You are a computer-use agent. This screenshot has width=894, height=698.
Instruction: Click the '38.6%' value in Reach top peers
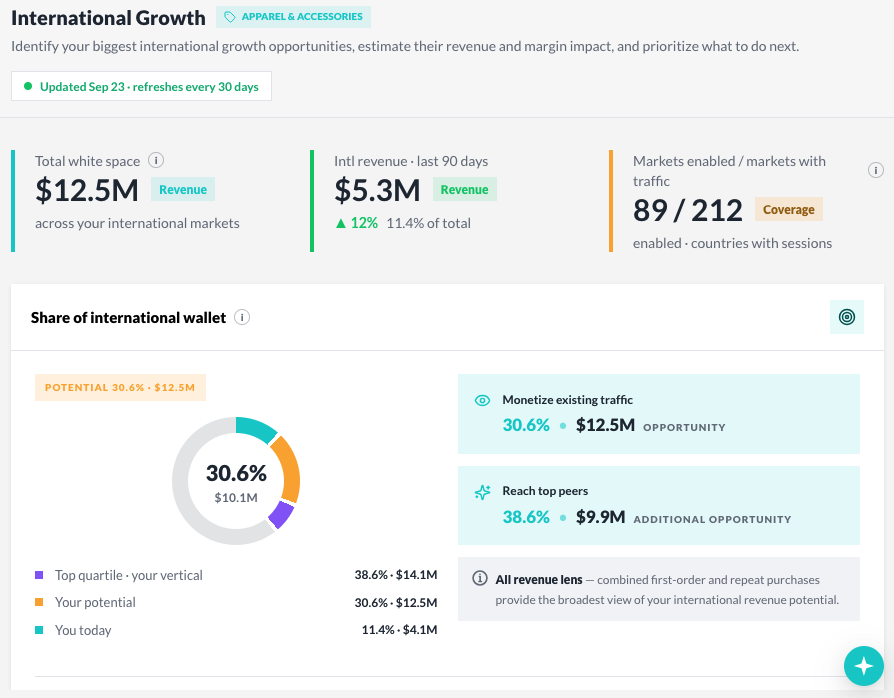point(526,517)
